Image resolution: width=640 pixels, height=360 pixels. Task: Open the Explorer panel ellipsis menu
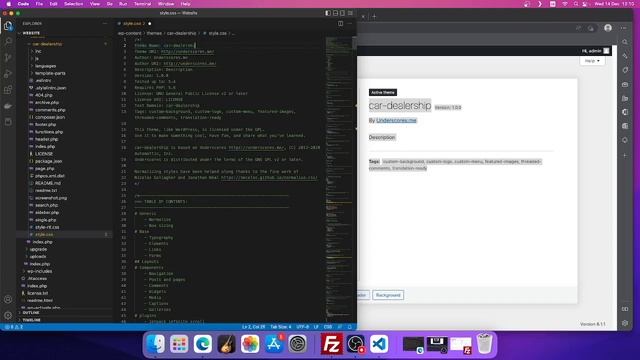(105, 24)
